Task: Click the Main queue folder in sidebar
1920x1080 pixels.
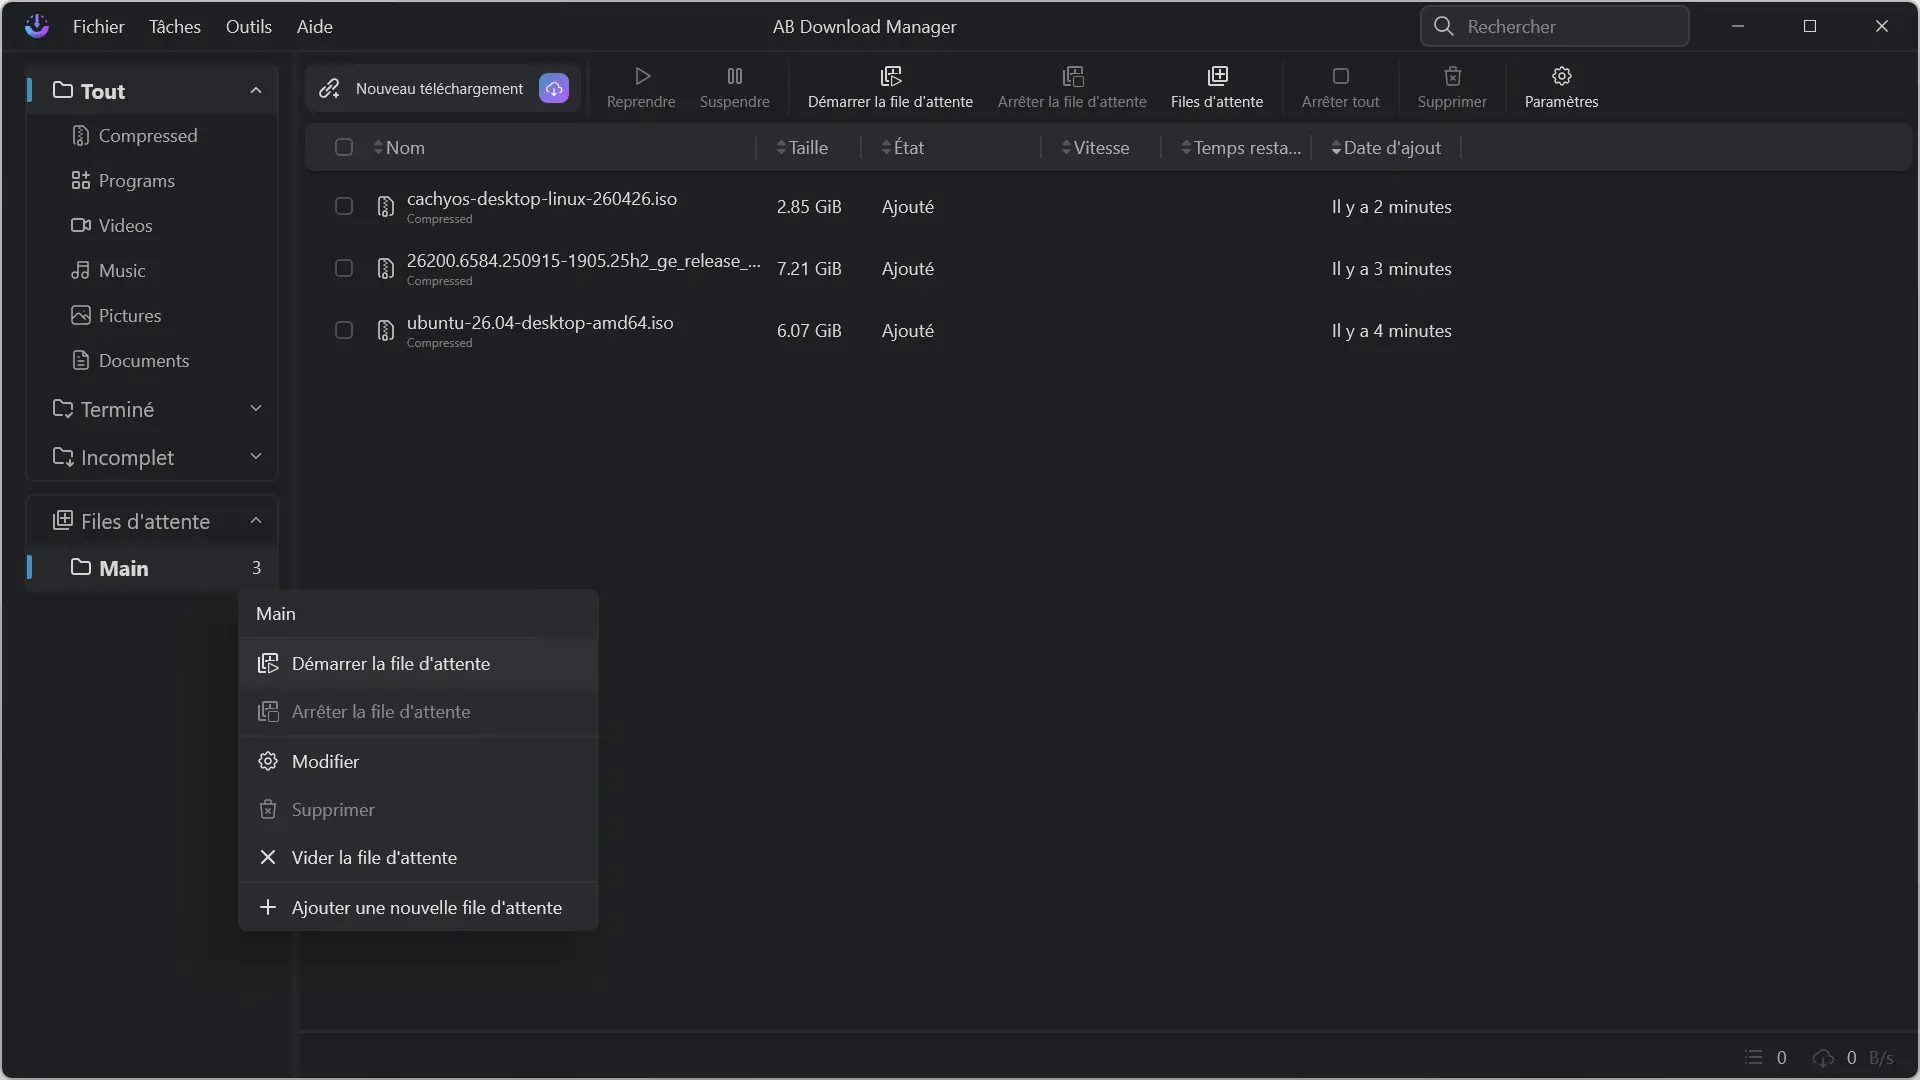Action: coord(152,568)
